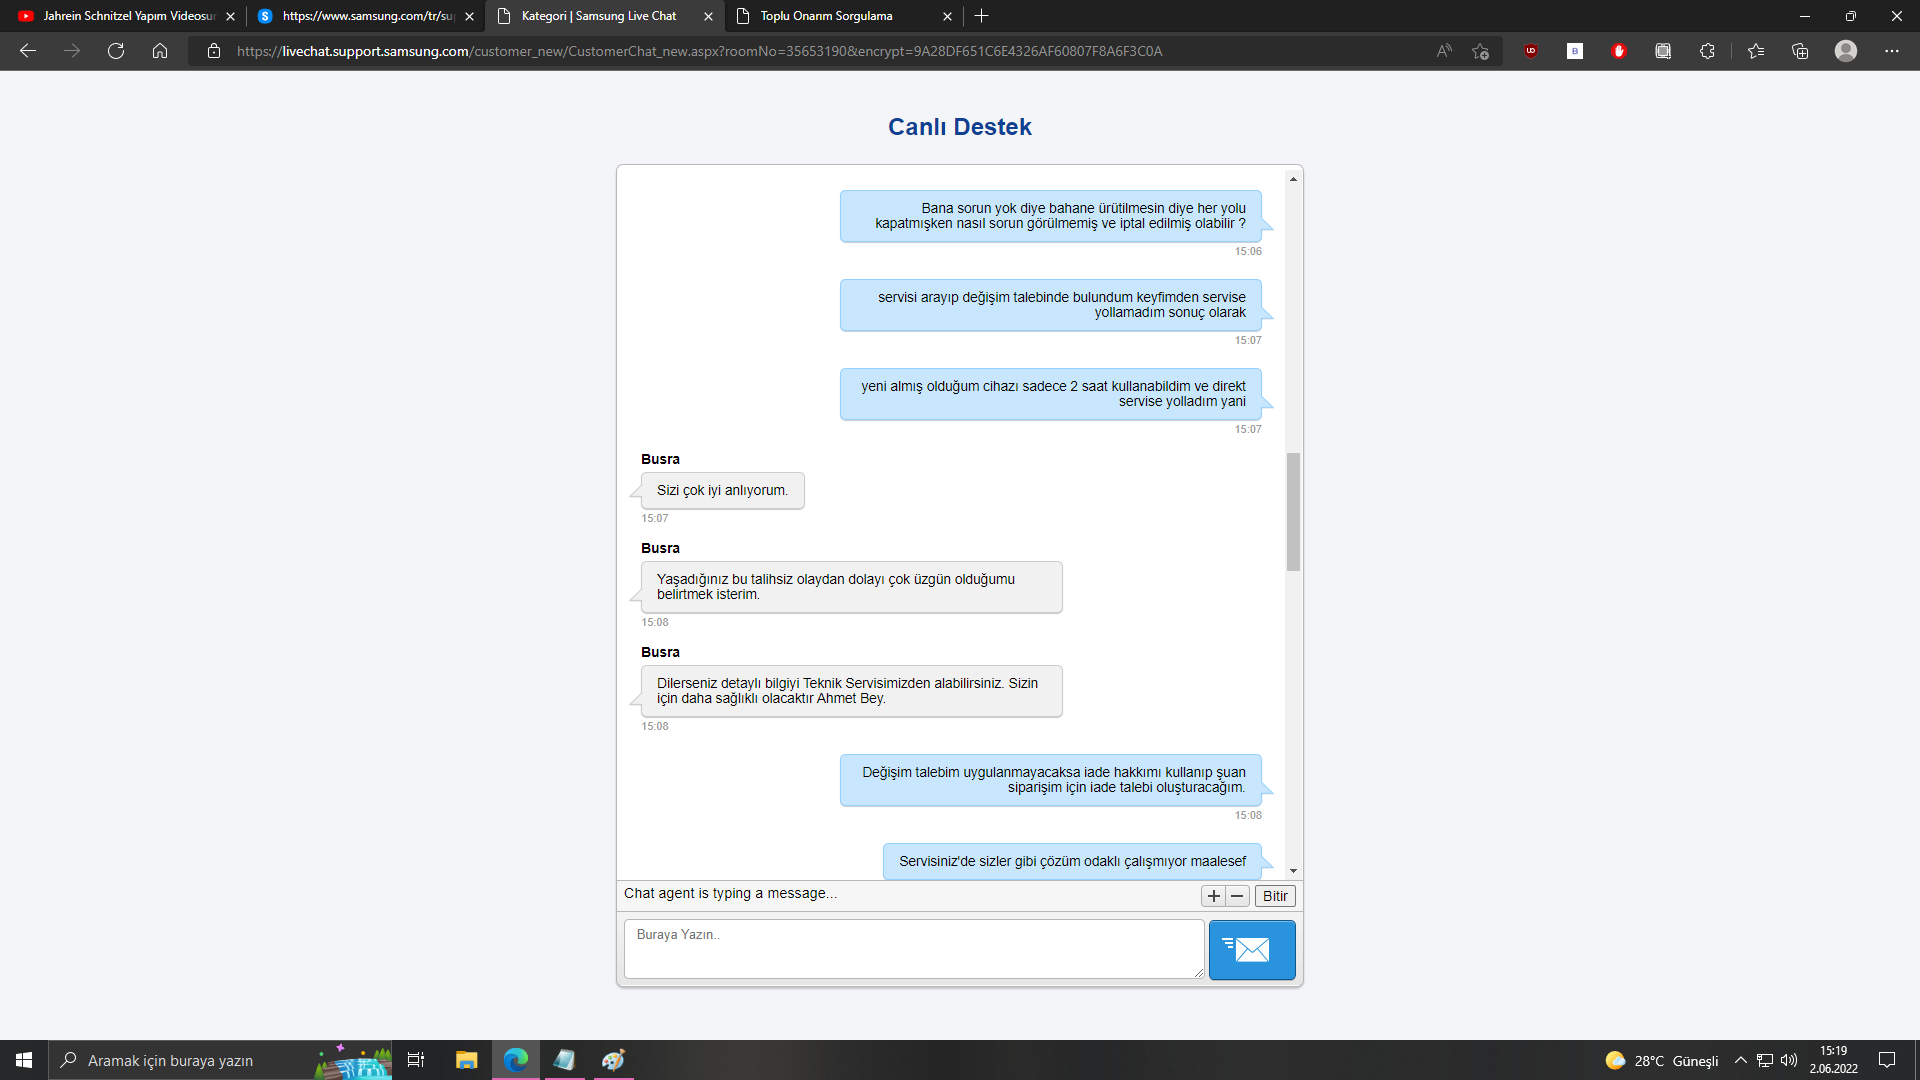Click the Bitir button to end chat
Viewport: 1920px width, 1080px height.
click(1274, 896)
